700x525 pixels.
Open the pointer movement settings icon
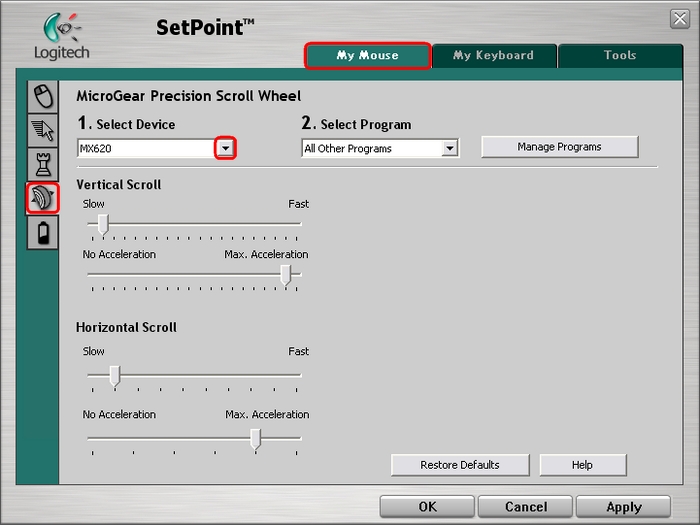43,129
